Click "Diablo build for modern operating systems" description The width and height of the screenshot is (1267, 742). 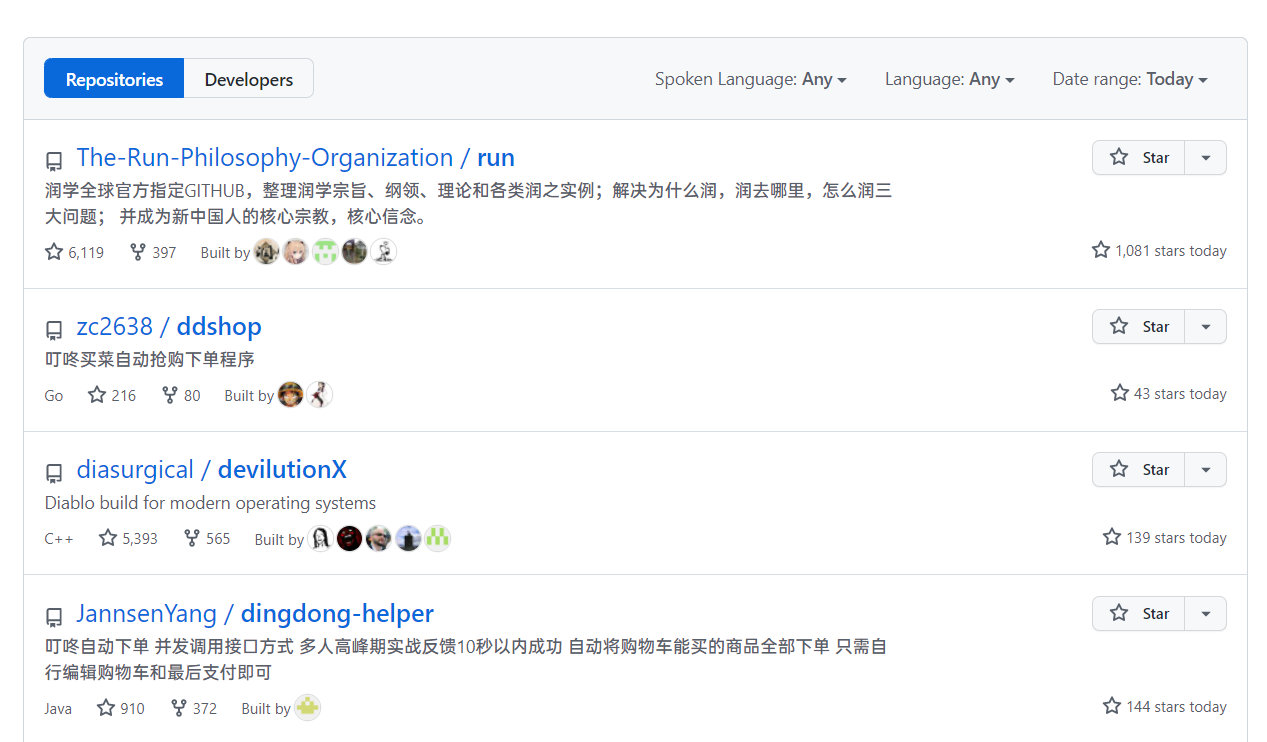point(211,503)
